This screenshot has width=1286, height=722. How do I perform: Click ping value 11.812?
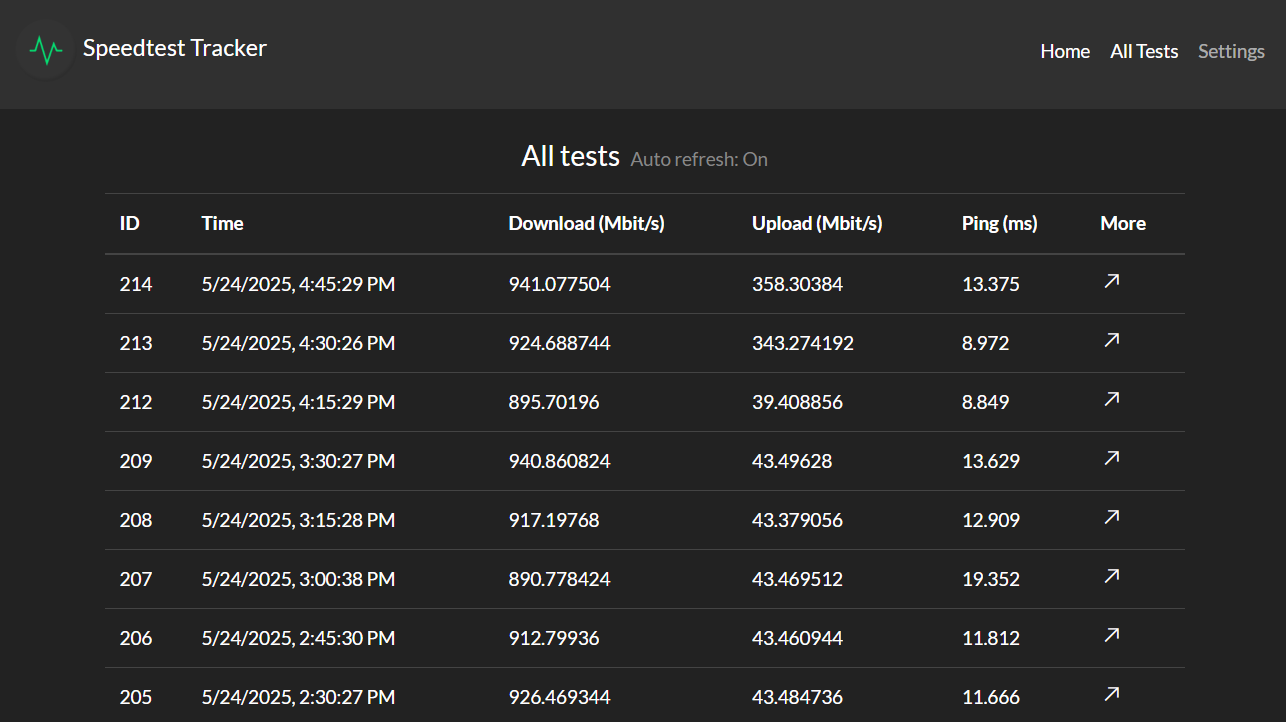point(991,638)
